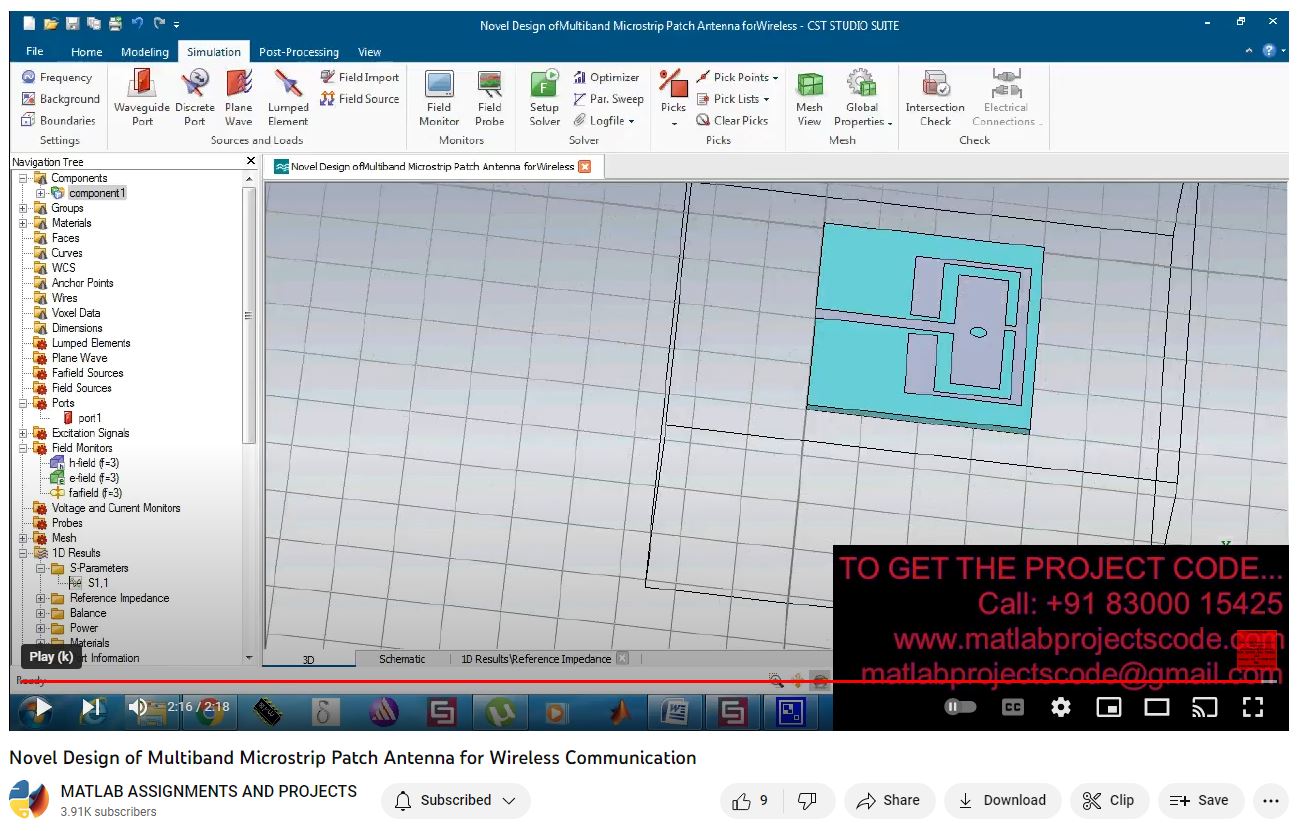1301x831 pixels.
Task: Toggle closed captions on the video
Action: click(x=1012, y=707)
